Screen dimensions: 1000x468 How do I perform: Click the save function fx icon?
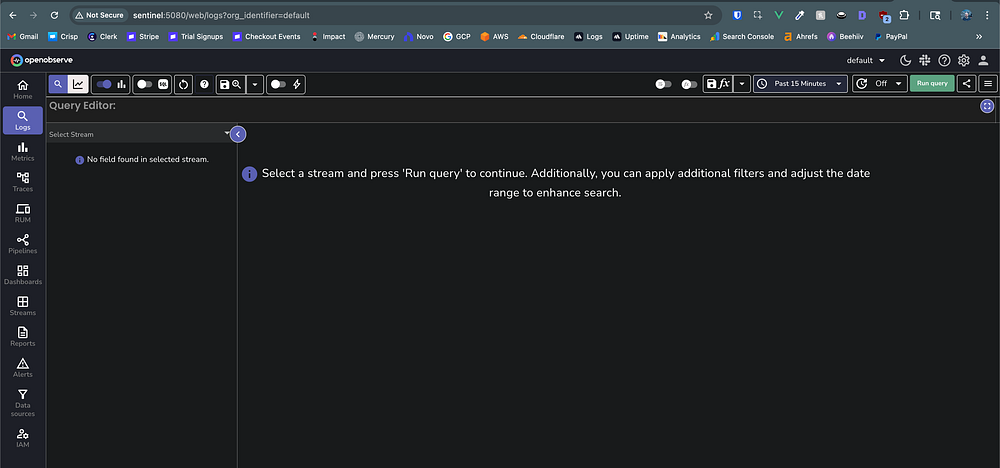(717, 84)
